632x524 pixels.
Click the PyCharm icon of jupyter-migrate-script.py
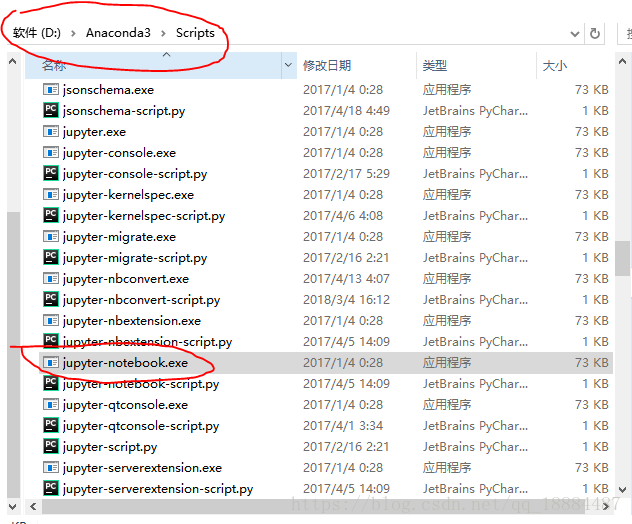[51, 257]
